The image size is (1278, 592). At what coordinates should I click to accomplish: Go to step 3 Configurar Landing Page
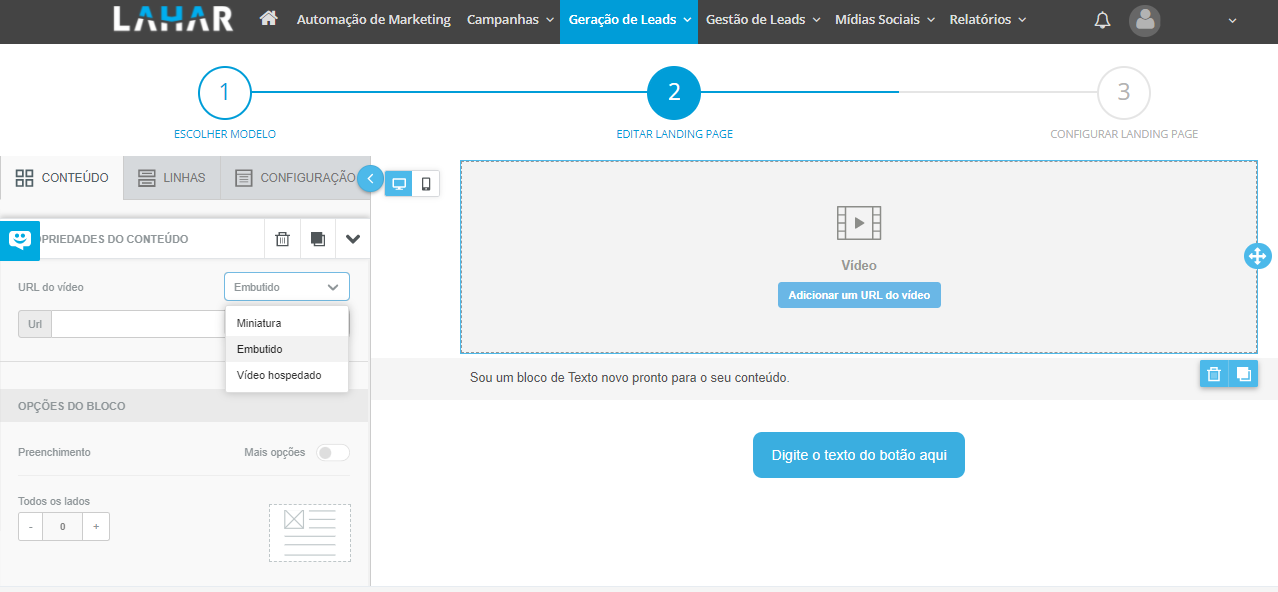click(1124, 93)
